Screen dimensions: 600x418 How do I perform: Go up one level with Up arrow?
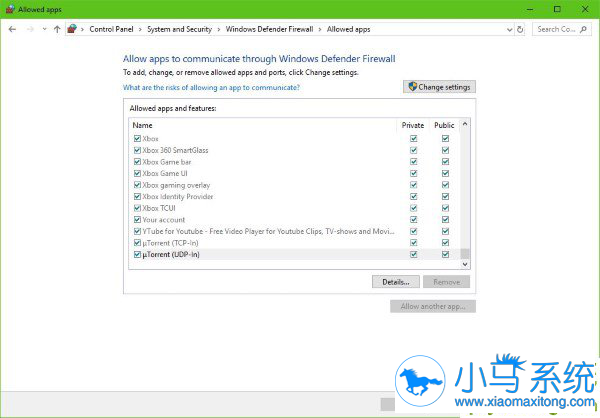pyautogui.click(x=57, y=29)
